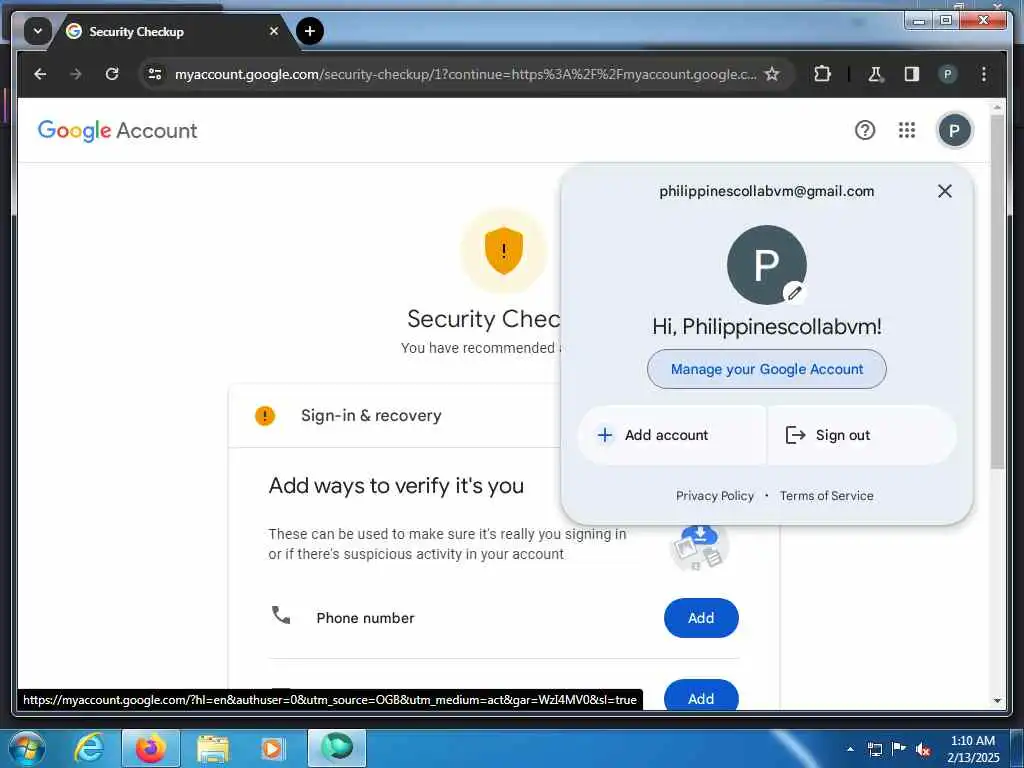Launch Internet Explorer from taskbar
This screenshot has height=768, width=1024.
coord(88,748)
